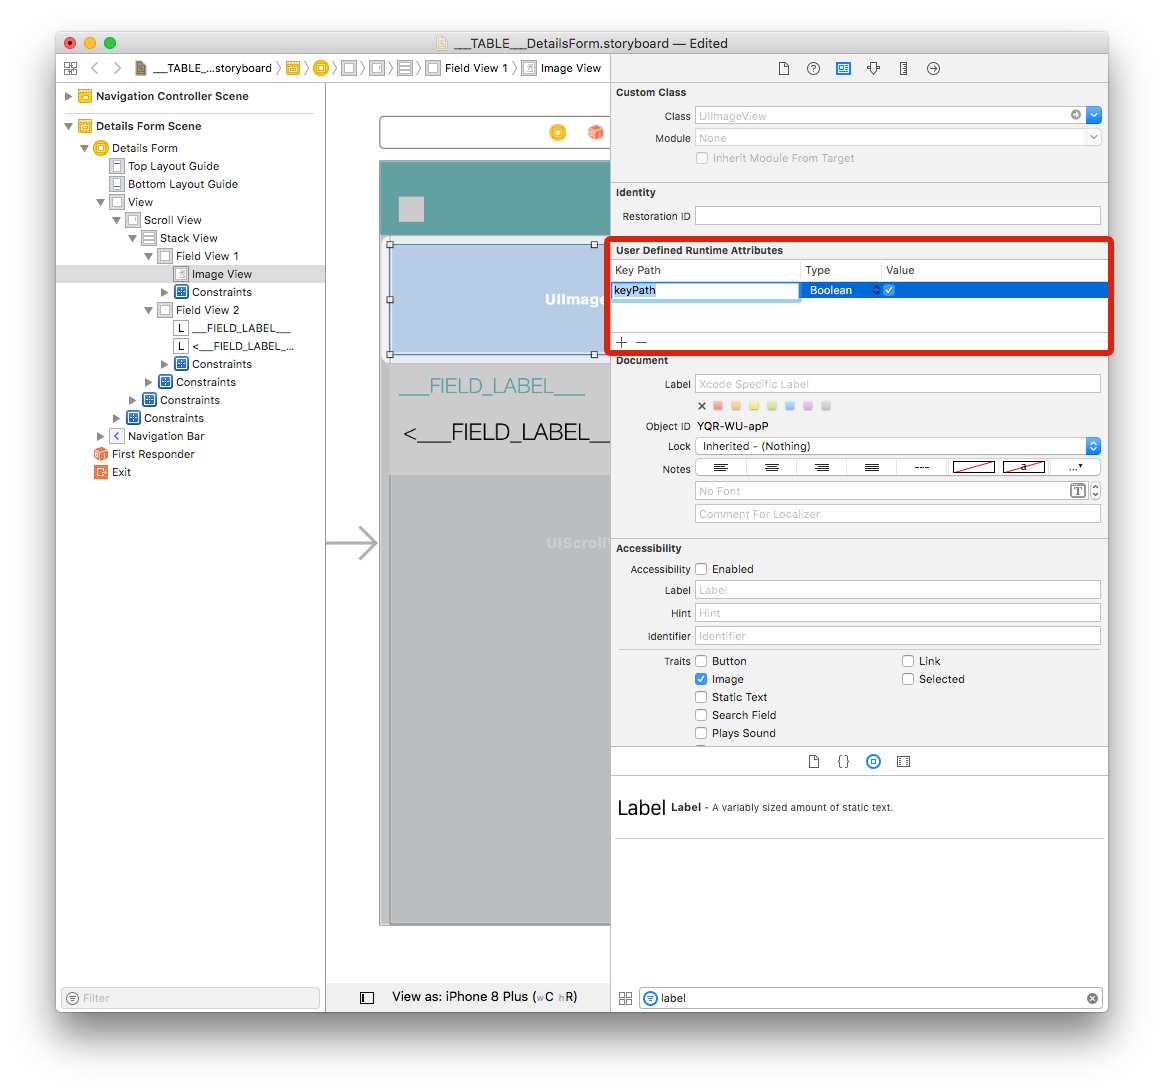Click the Field View 1 breadcrumb
The width and height of the screenshot is (1164, 1092).
(x=468, y=68)
